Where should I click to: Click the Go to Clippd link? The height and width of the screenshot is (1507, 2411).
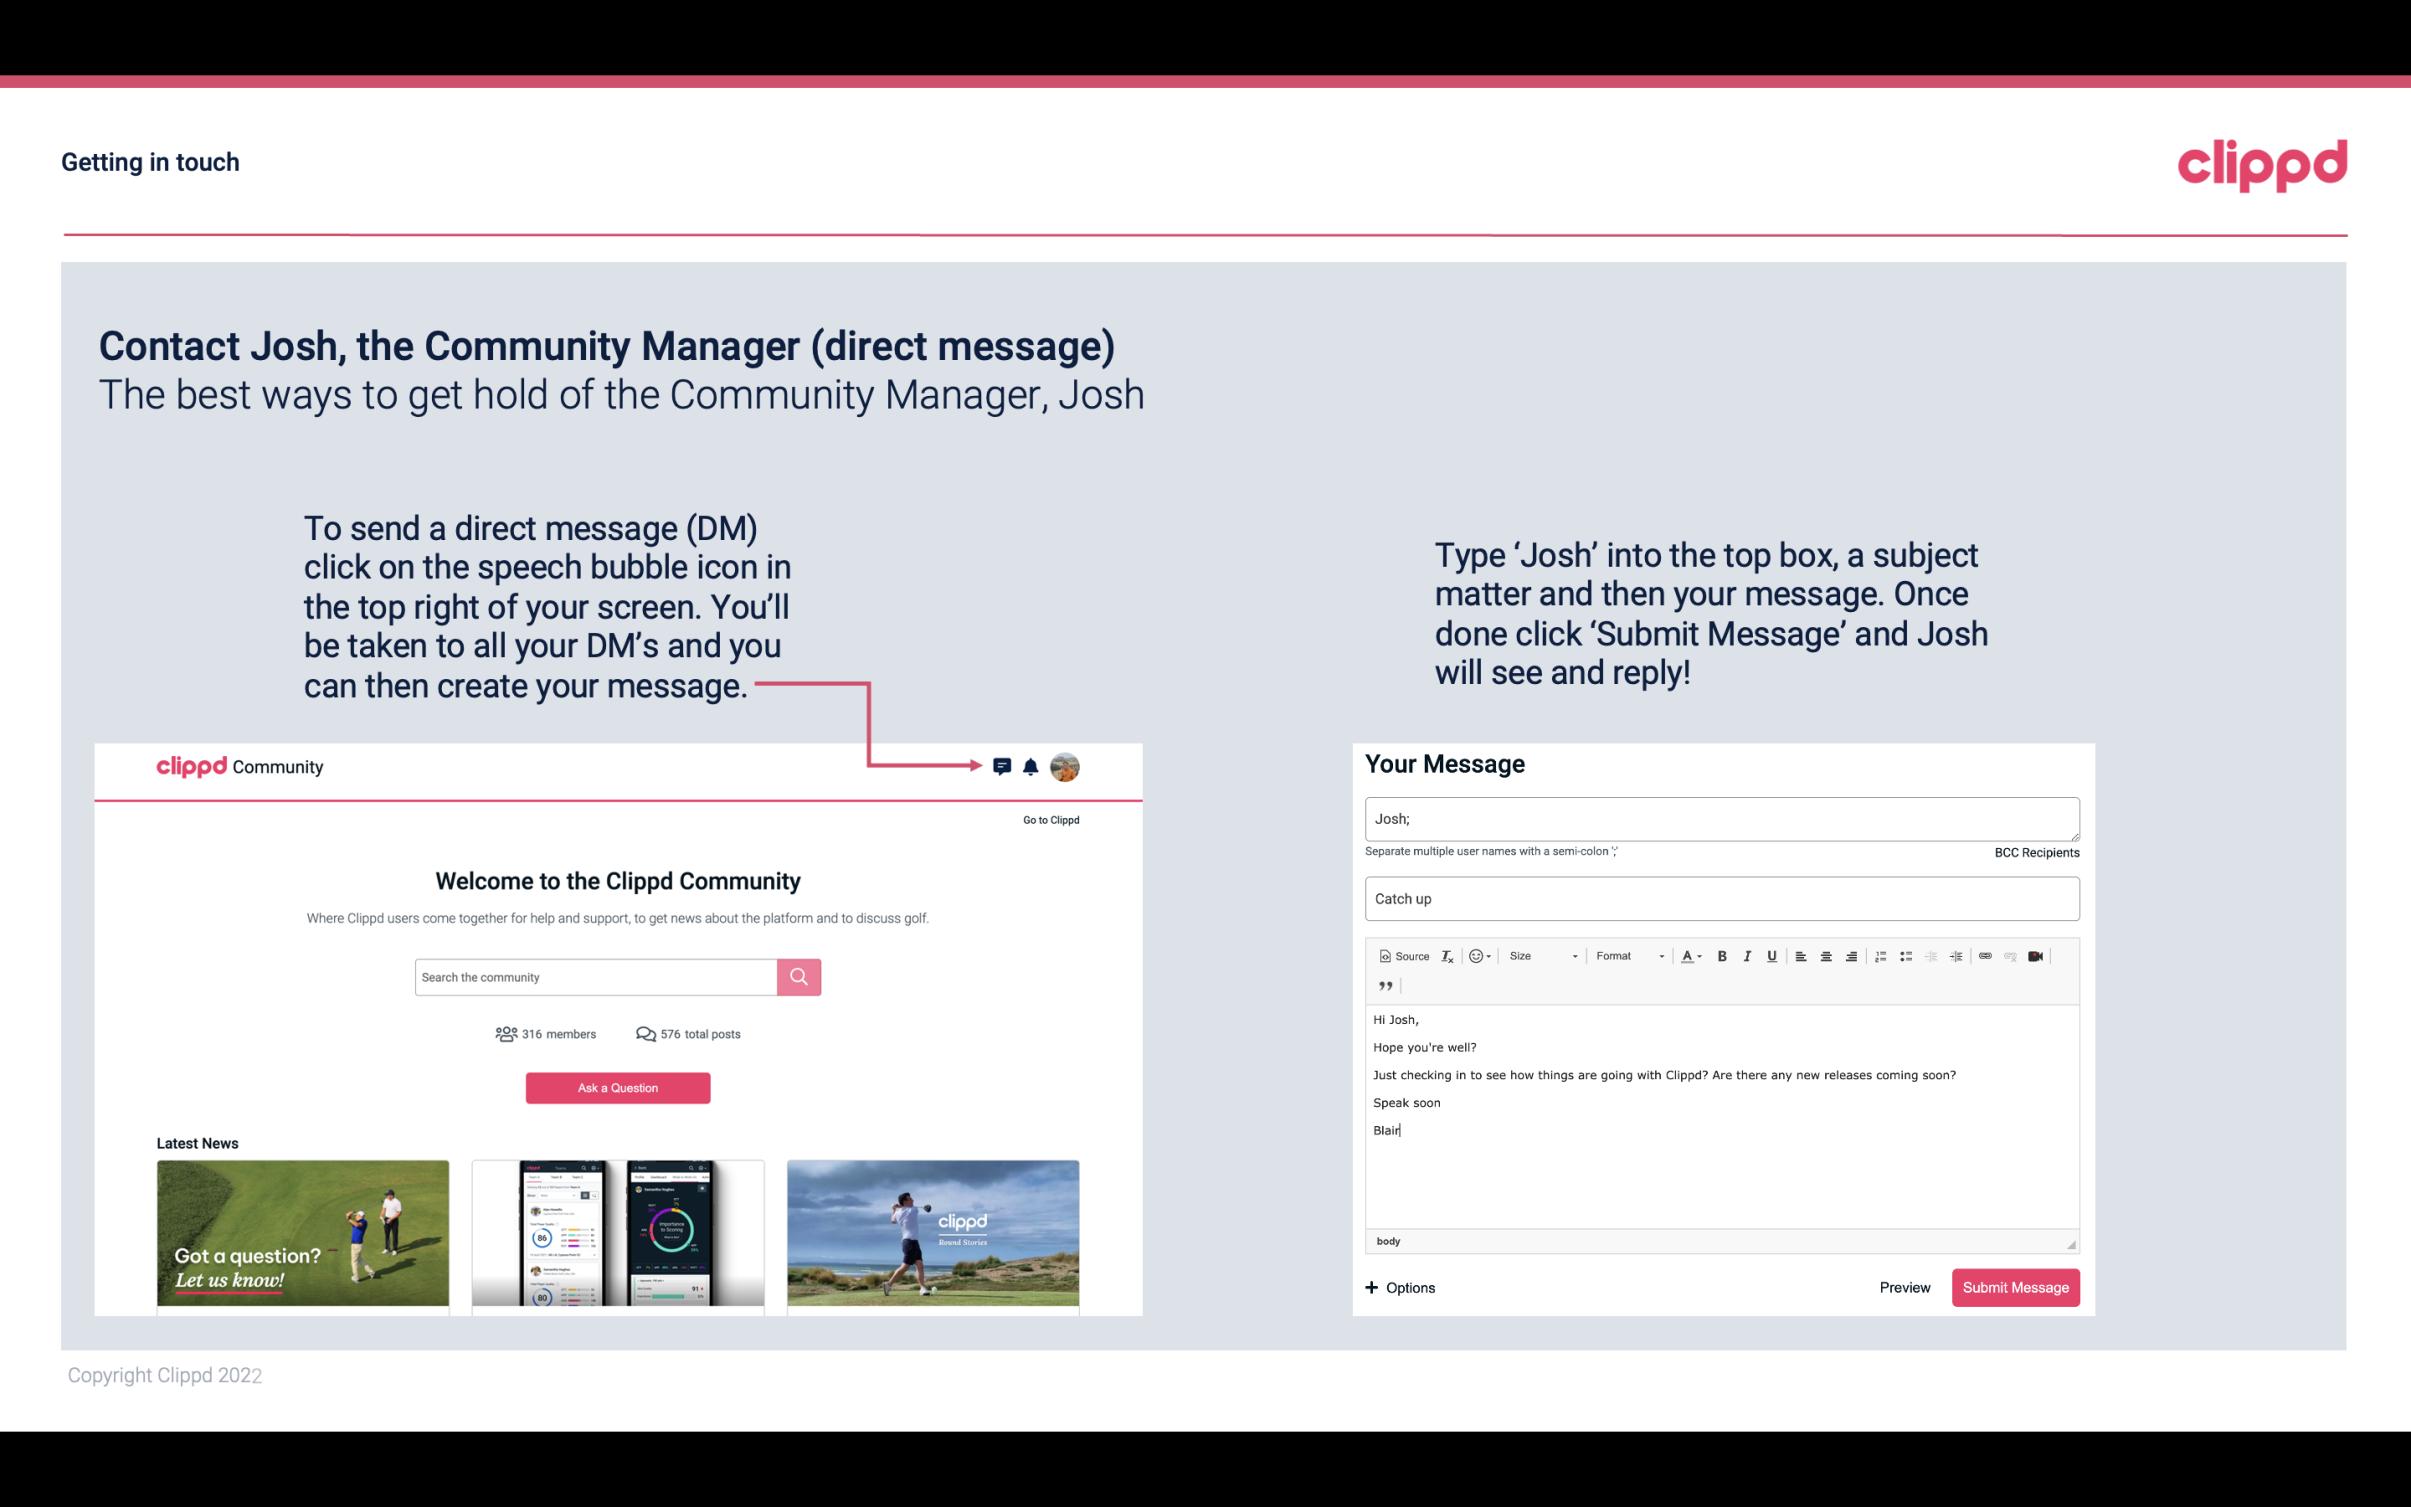(1048, 818)
